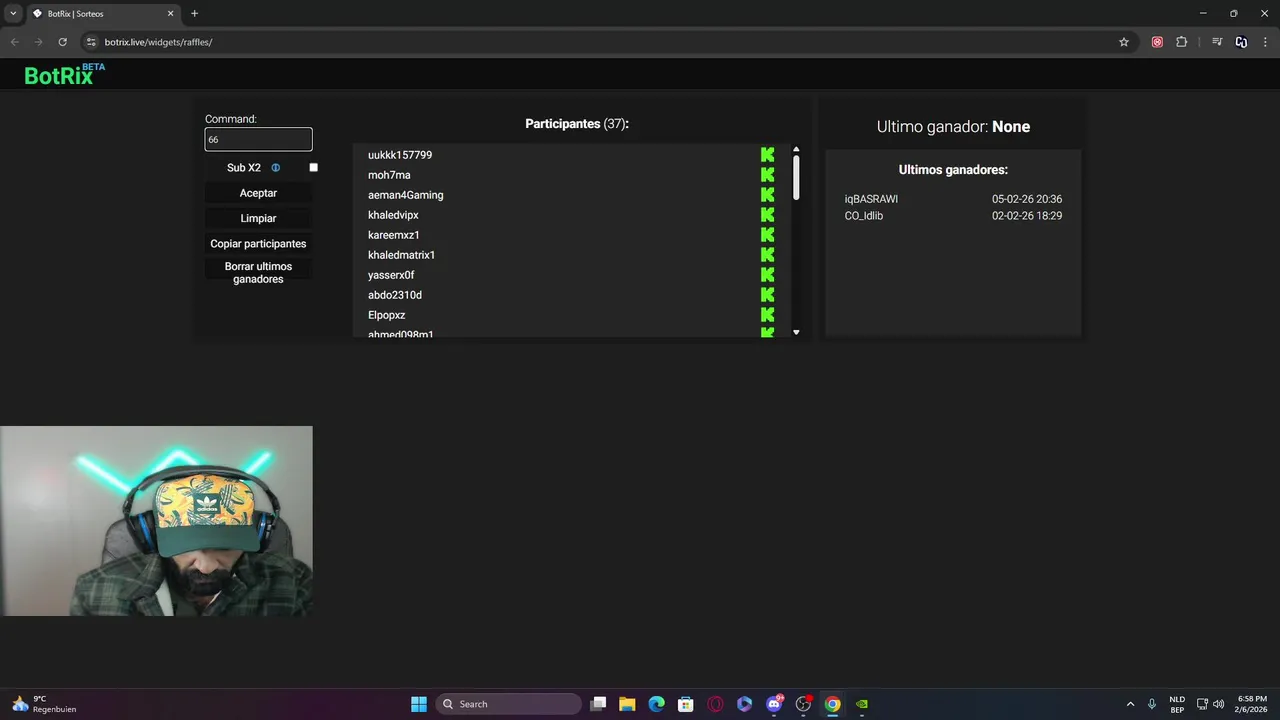Viewport: 1280px width, 720px height.
Task: Click the NLD BEP language indicator
Action: [x=1177, y=704]
